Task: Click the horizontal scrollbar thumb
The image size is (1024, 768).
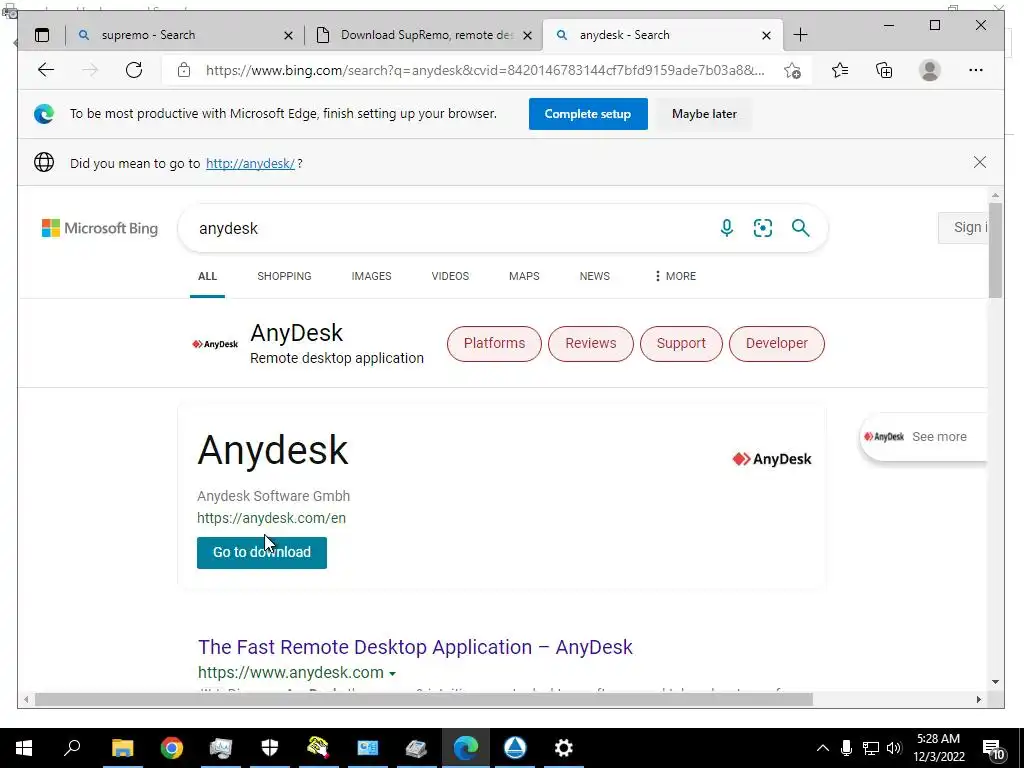Action: point(424,699)
